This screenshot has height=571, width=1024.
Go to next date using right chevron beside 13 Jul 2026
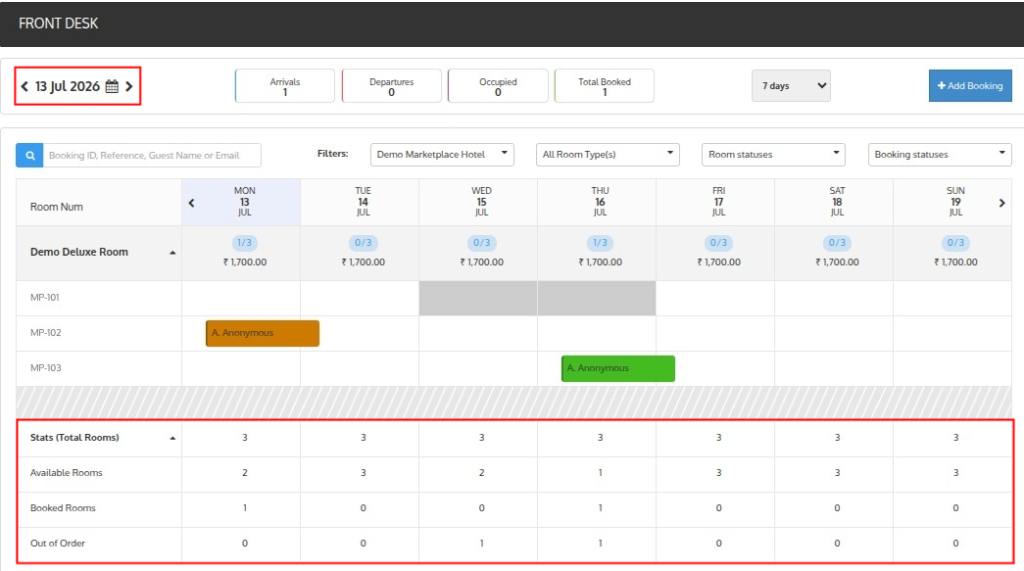coord(129,86)
